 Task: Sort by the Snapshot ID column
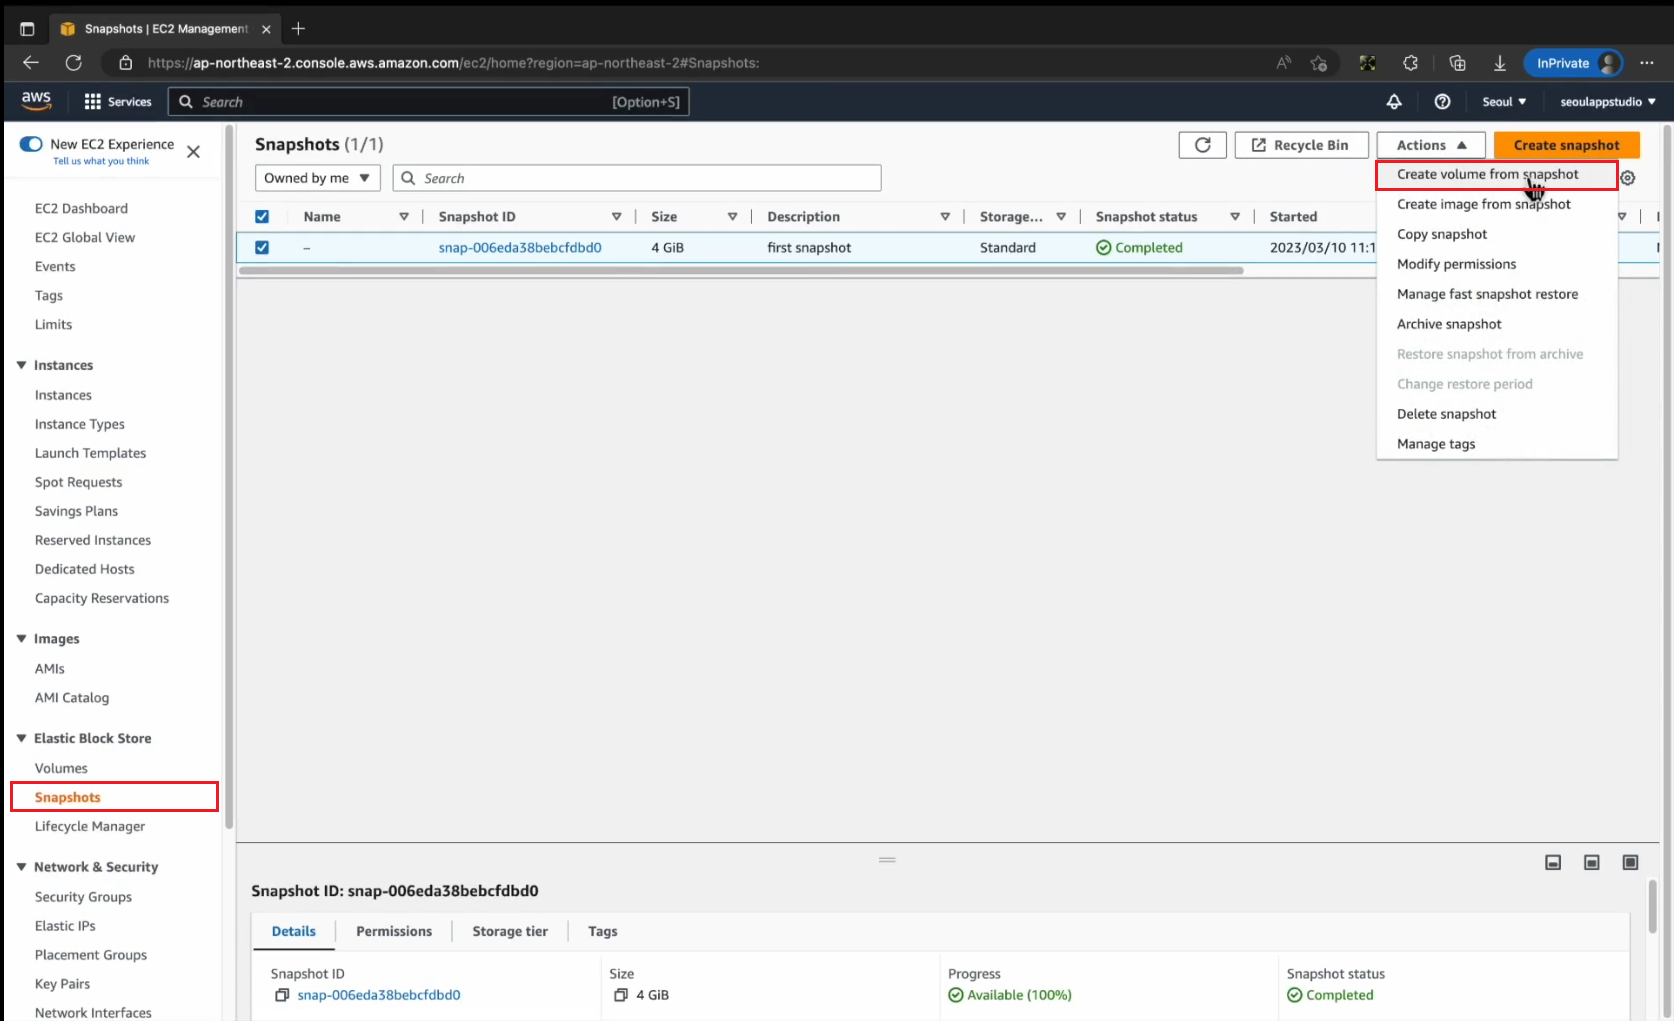tap(617, 217)
